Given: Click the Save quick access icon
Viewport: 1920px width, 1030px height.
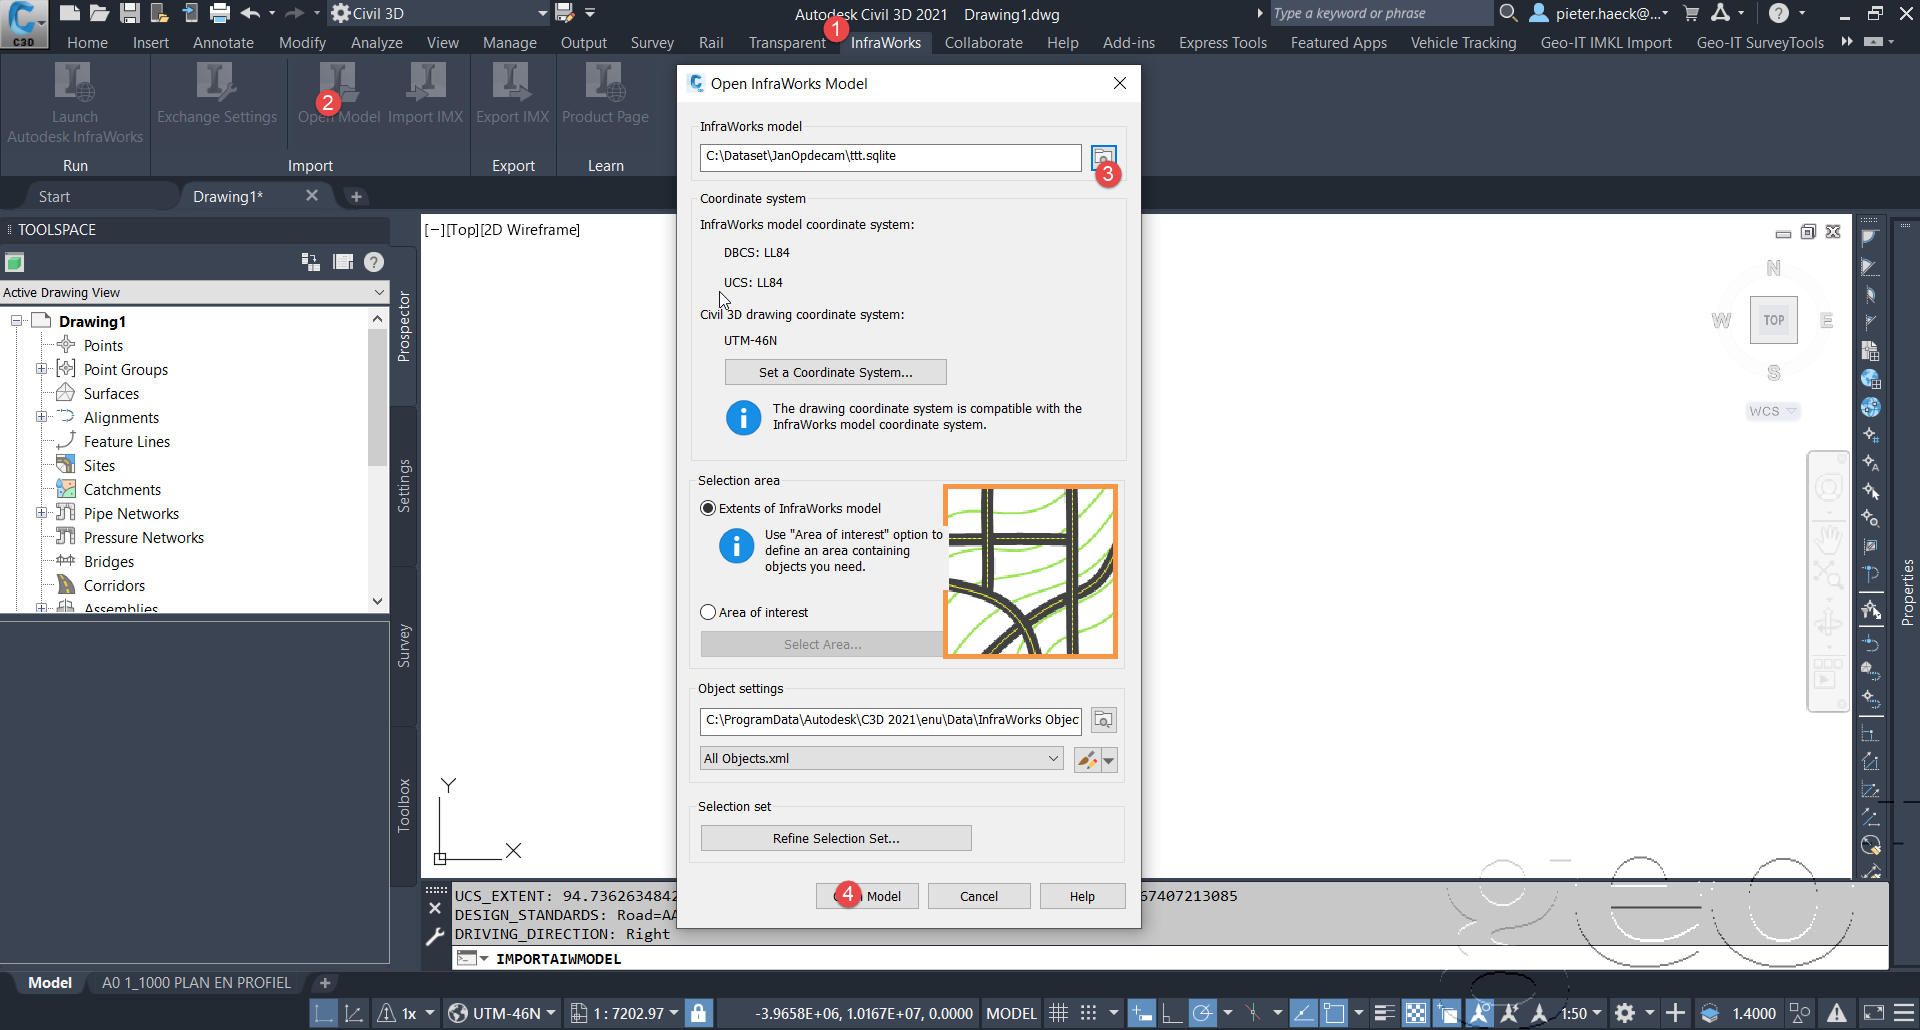Looking at the screenshot, I should click(129, 13).
